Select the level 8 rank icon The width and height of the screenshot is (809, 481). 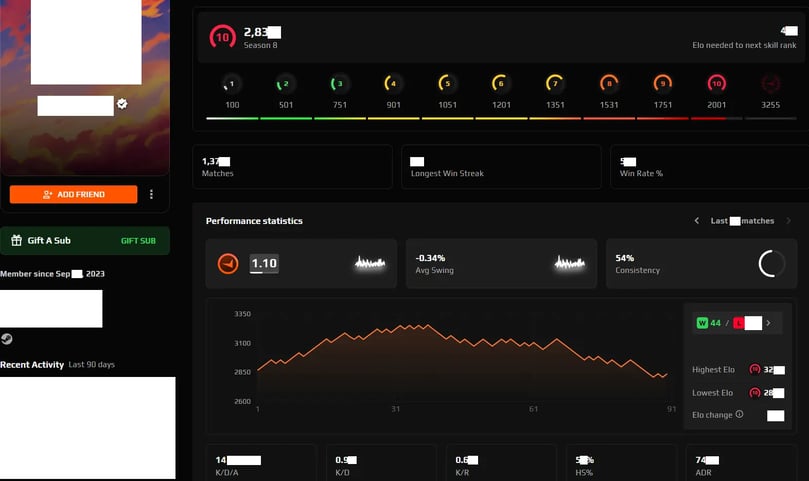coord(609,84)
